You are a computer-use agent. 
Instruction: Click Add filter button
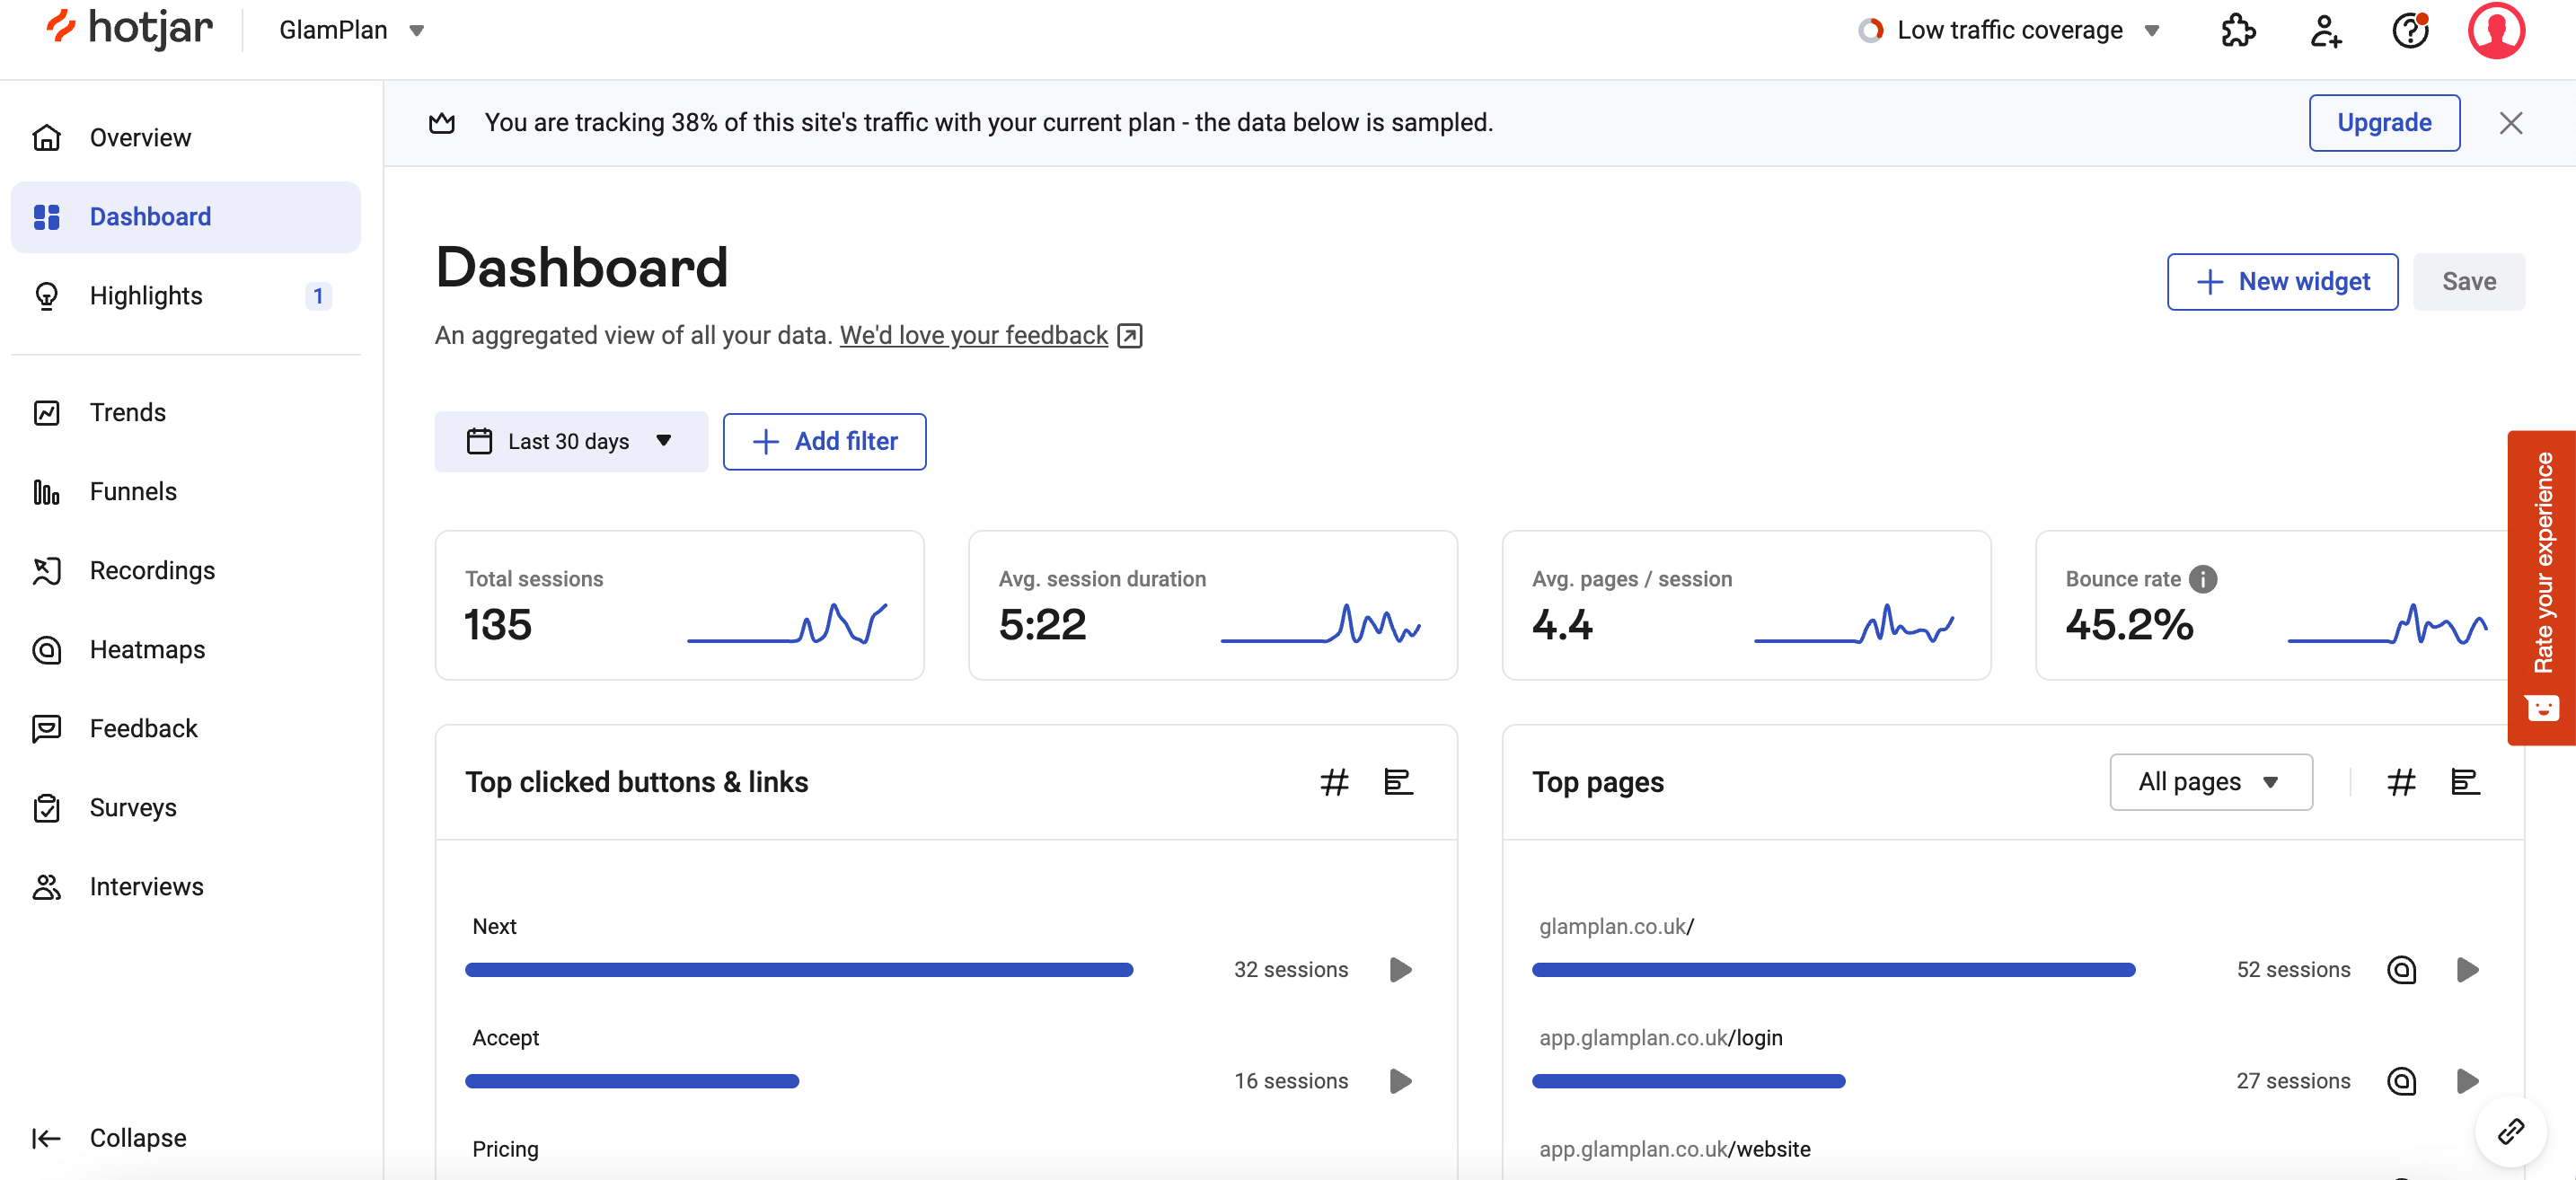[824, 441]
